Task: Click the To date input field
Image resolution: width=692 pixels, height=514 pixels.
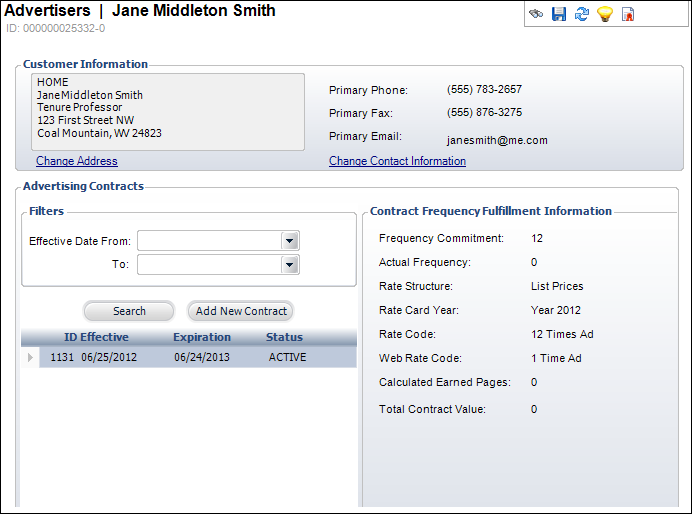Action: tap(209, 265)
